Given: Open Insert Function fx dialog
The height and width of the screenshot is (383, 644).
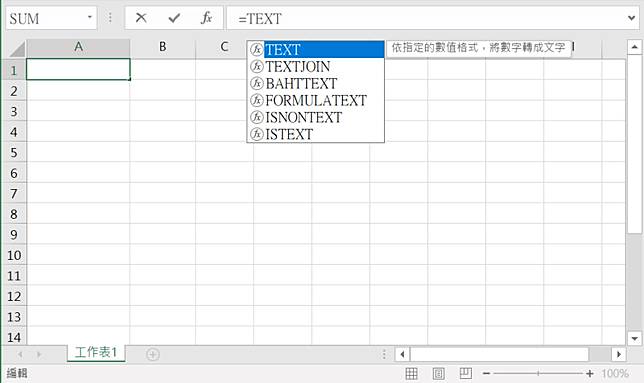Looking at the screenshot, I should [206, 18].
